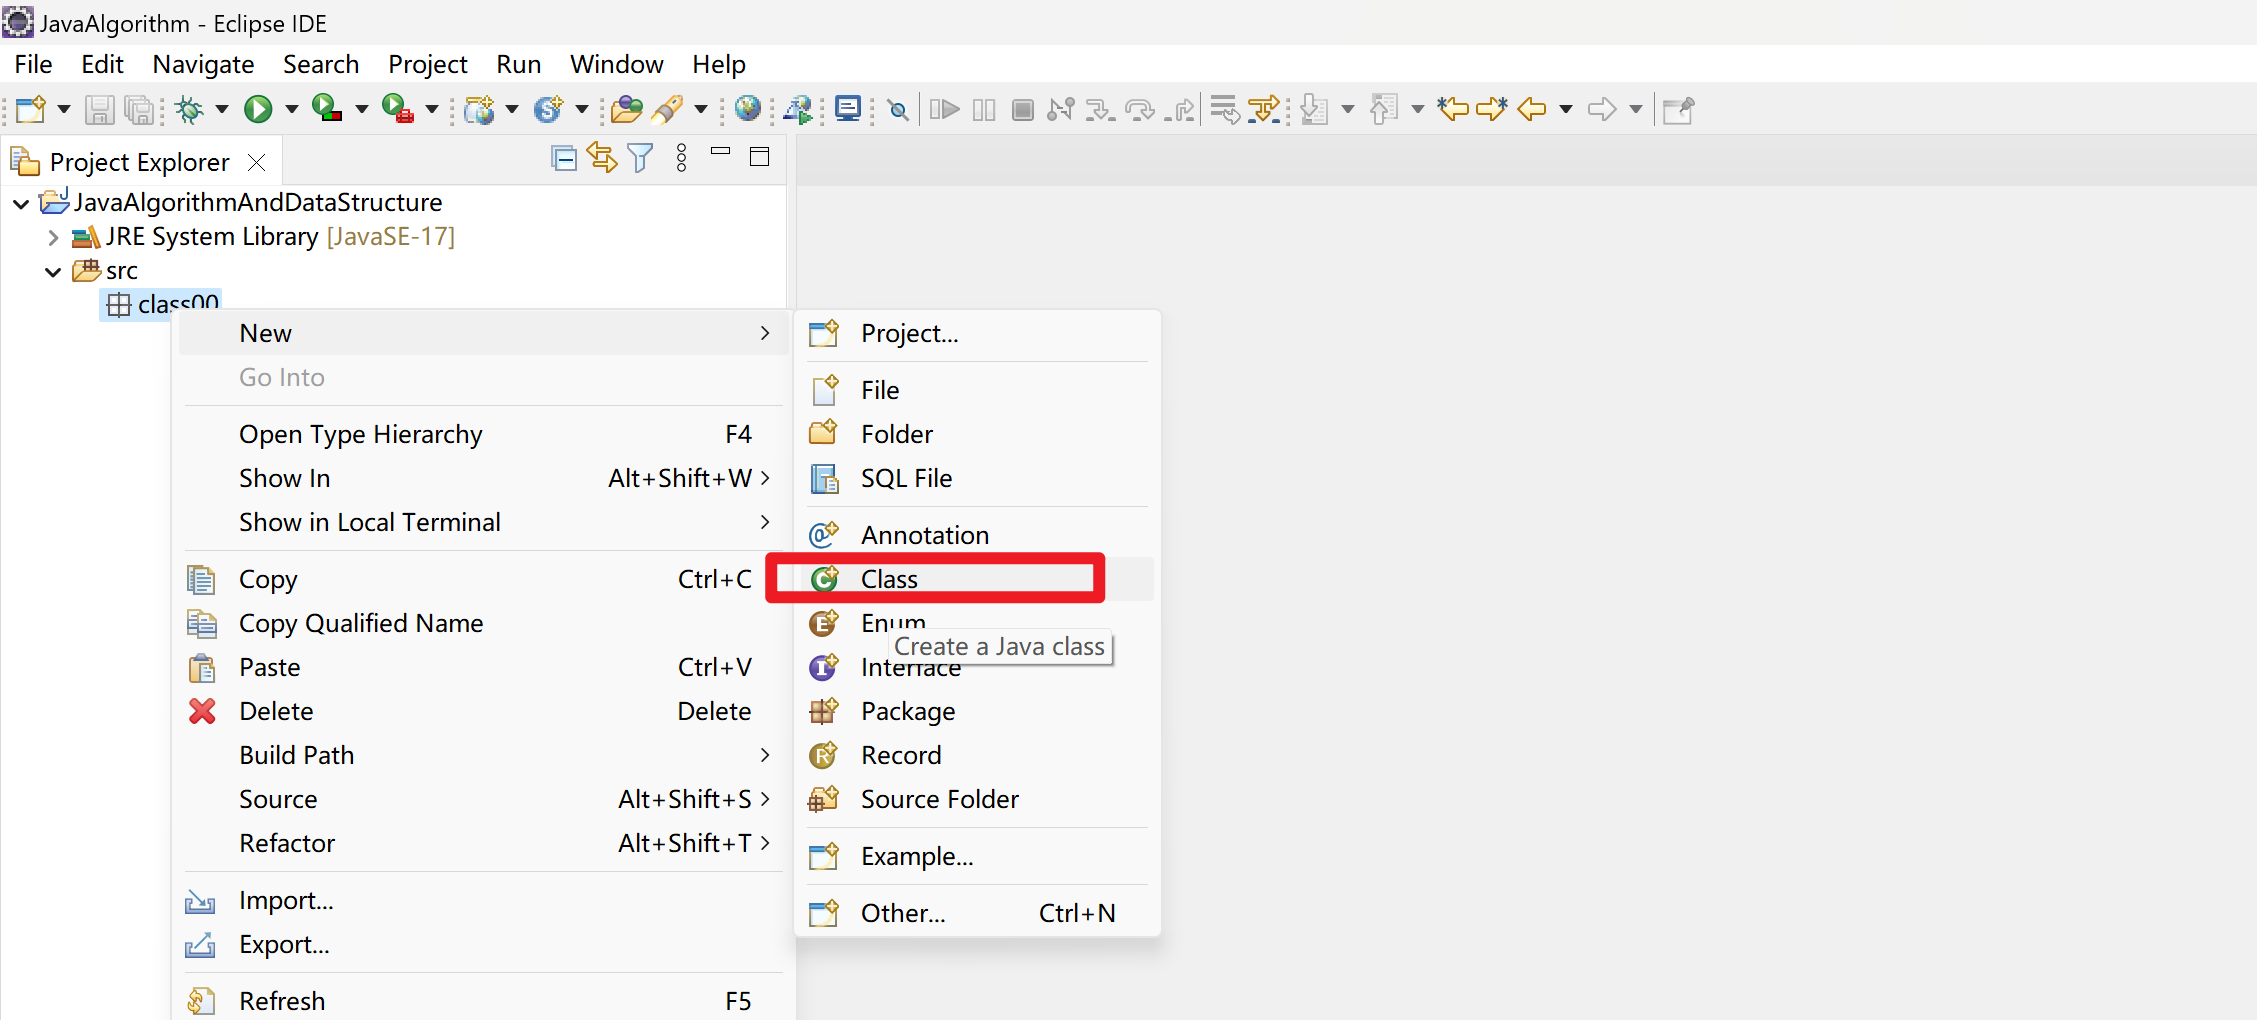Expand the JRE System Library node
The height and width of the screenshot is (1020, 2257).
(x=53, y=238)
